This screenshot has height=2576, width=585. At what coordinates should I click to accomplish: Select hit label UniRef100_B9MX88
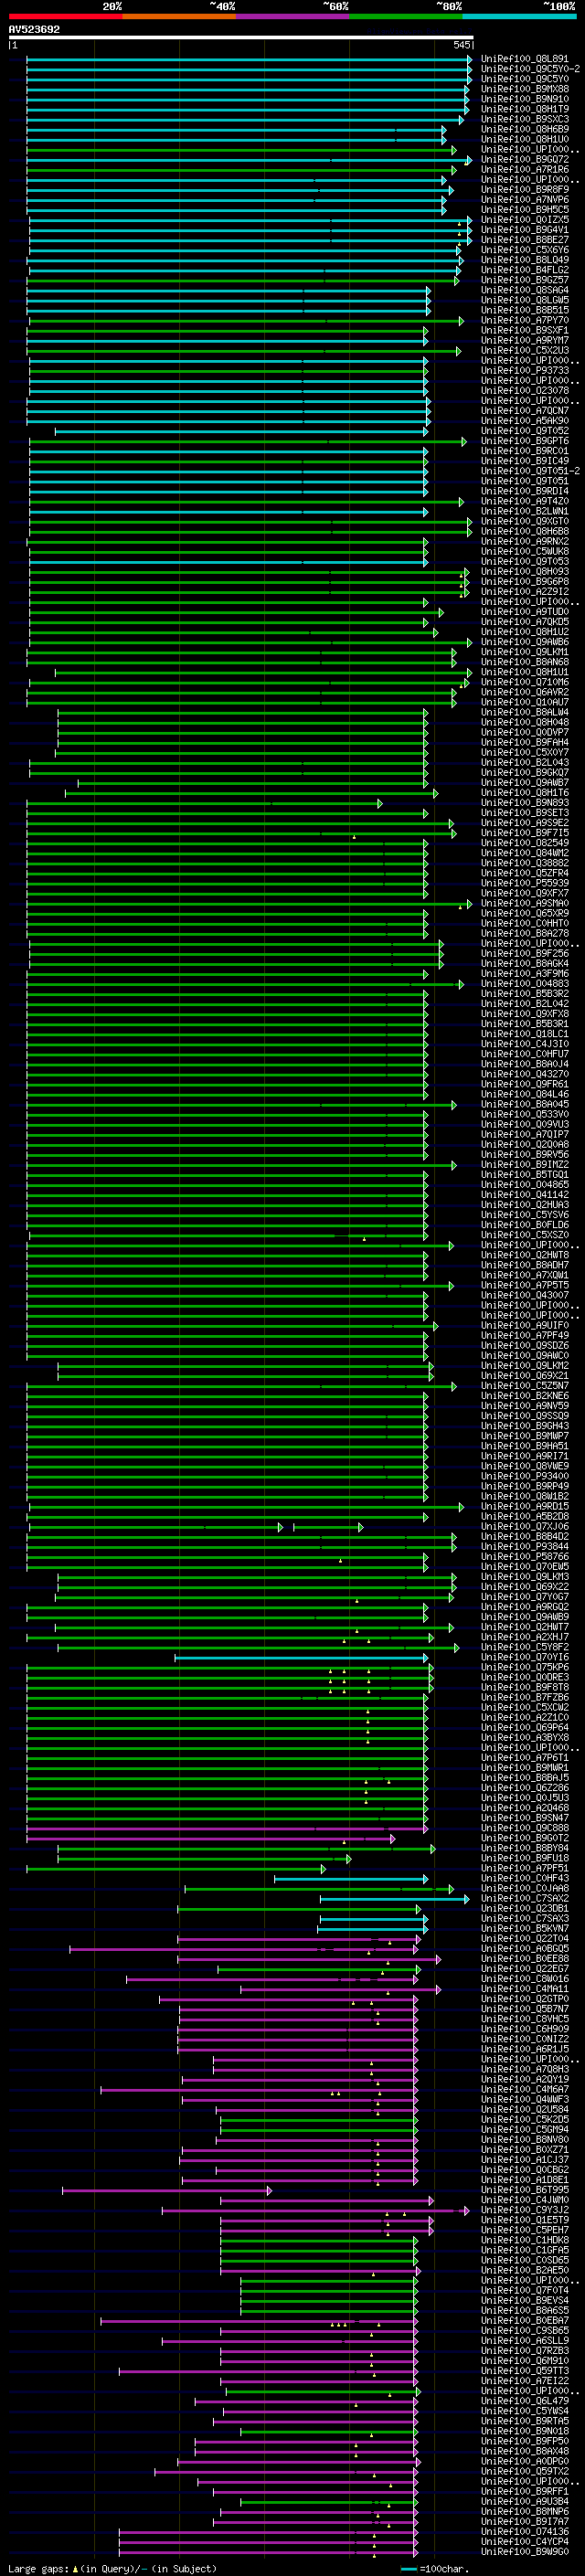click(x=524, y=89)
